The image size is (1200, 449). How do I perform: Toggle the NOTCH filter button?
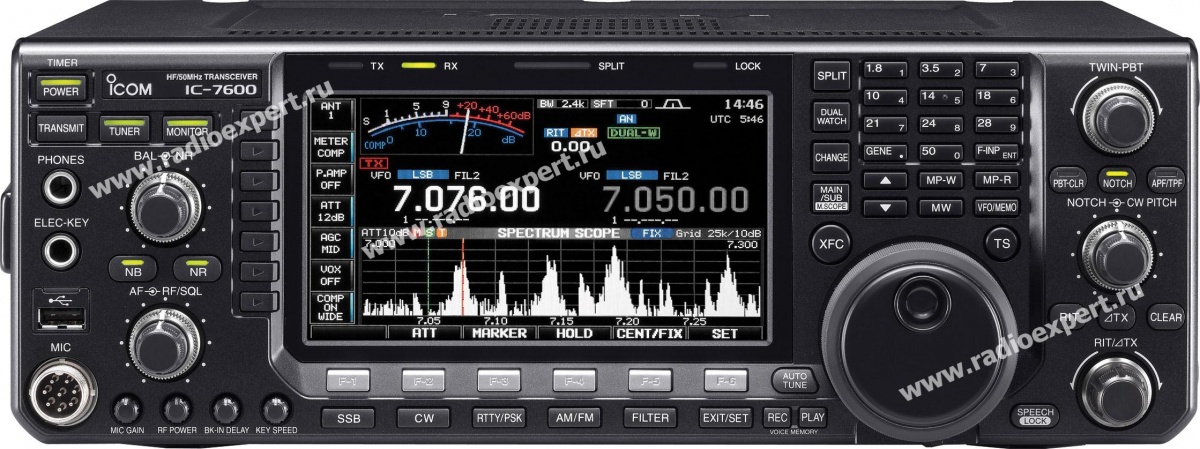(x=1117, y=184)
